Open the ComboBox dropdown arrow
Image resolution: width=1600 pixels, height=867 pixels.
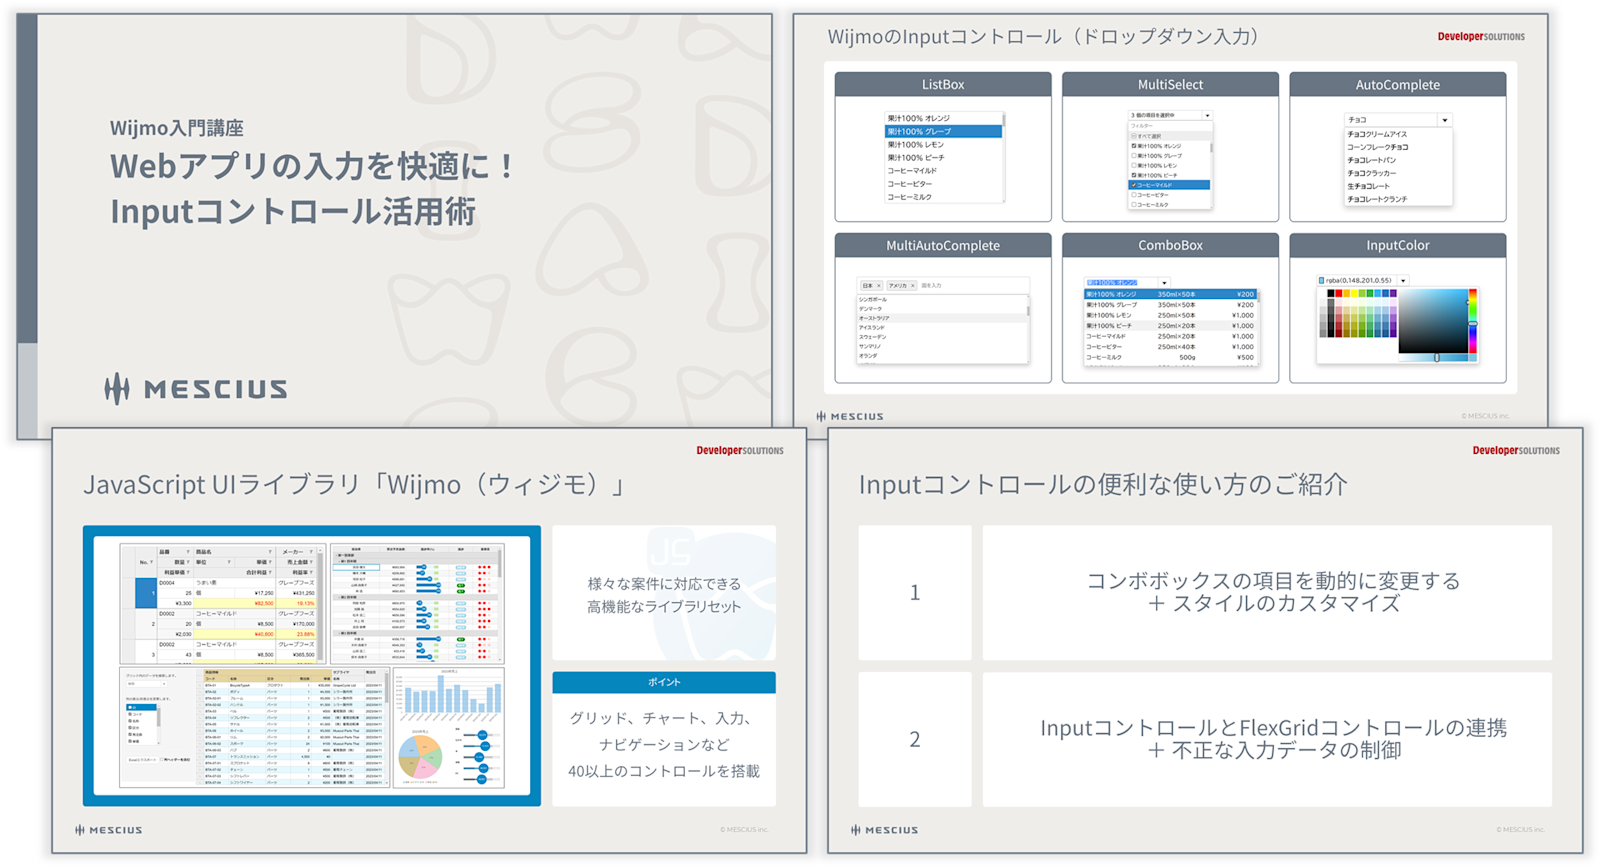1164,283
